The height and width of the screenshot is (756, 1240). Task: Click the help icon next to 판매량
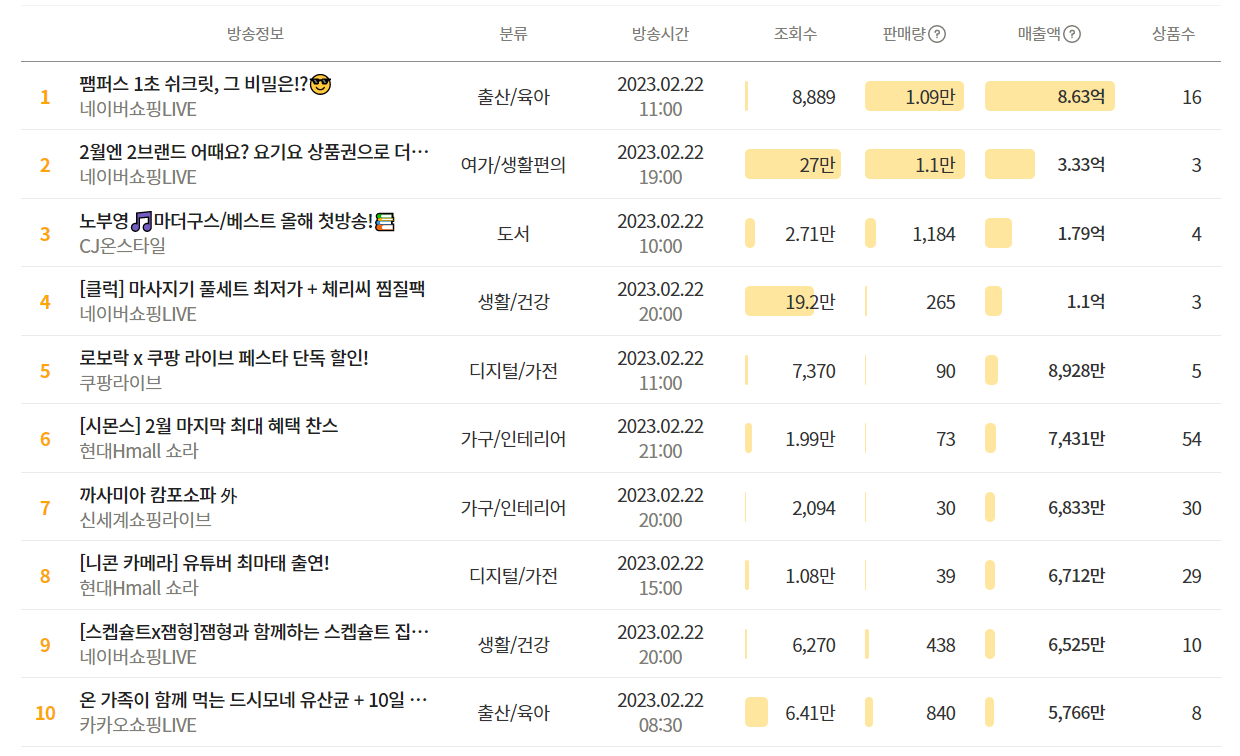coord(937,34)
